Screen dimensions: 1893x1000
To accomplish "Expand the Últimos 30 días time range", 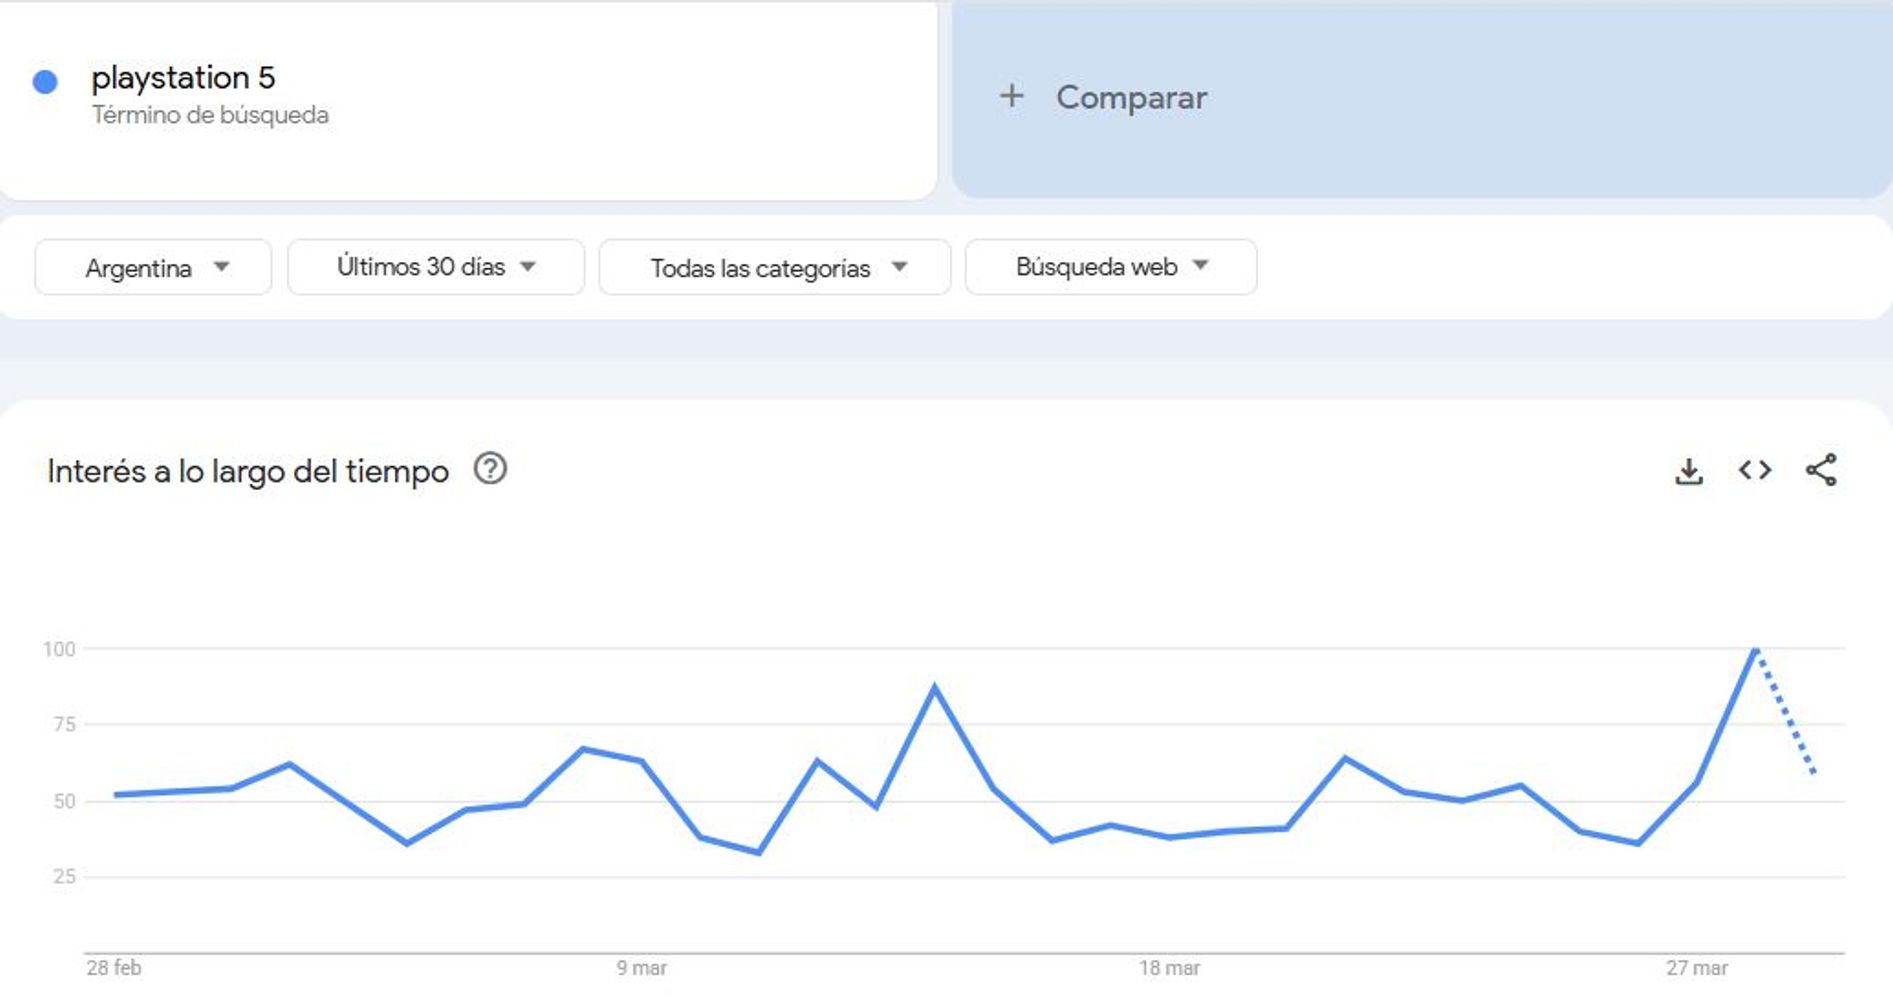I will point(436,267).
